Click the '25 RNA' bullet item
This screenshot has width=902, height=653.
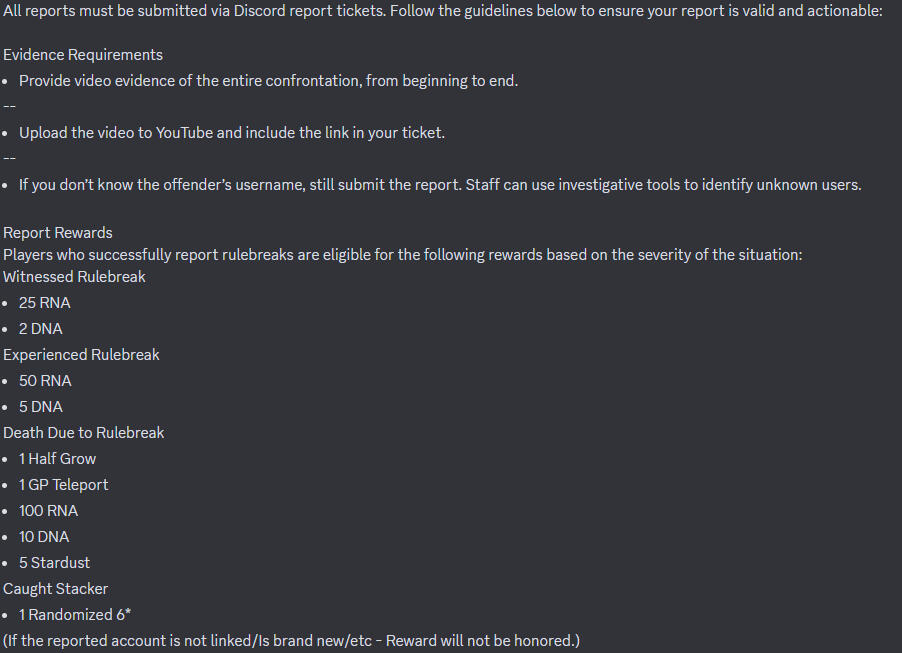click(44, 303)
